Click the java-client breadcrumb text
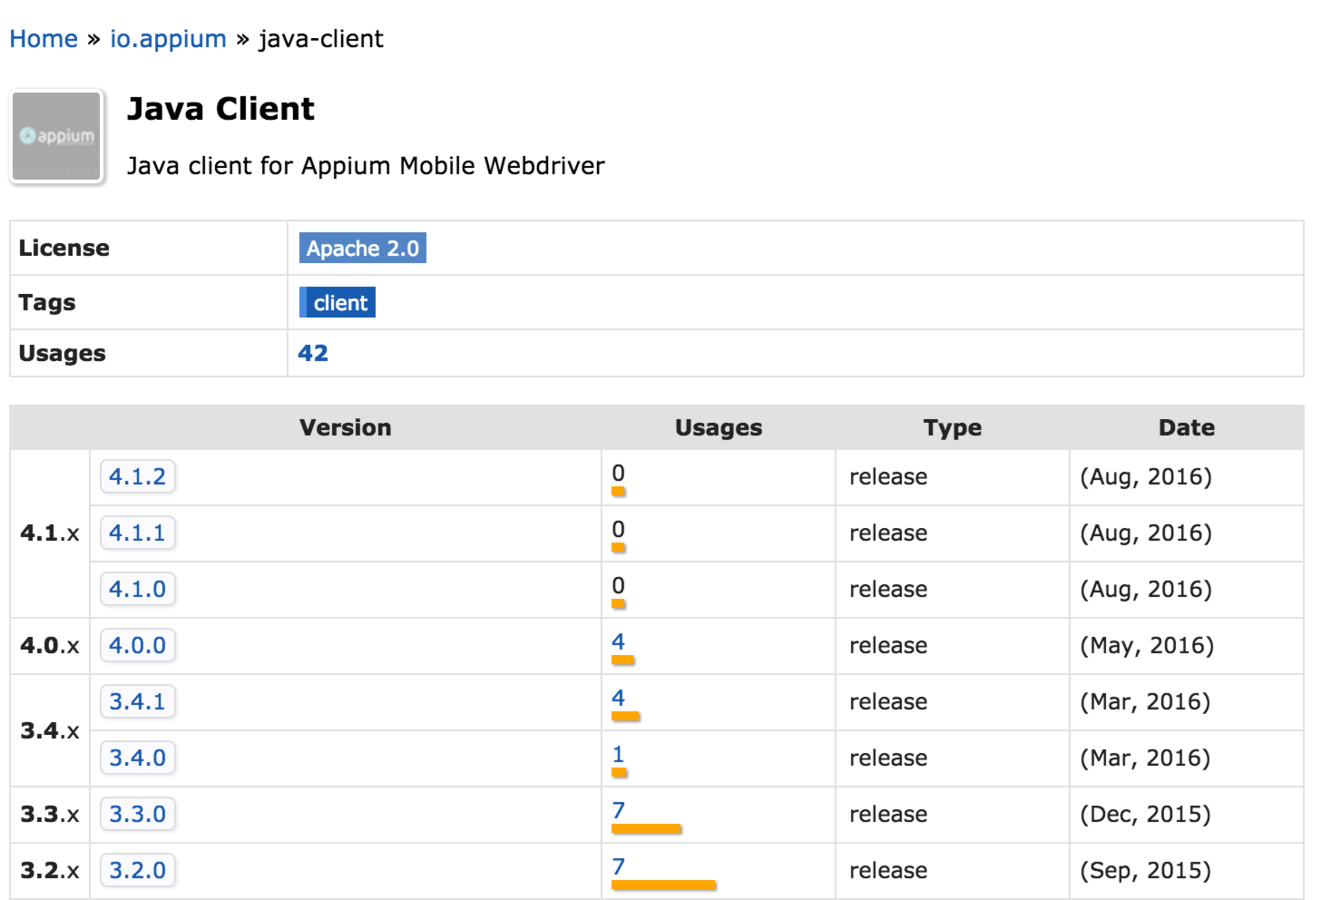Viewport: 1321px width, 900px height. pyautogui.click(x=321, y=39)
